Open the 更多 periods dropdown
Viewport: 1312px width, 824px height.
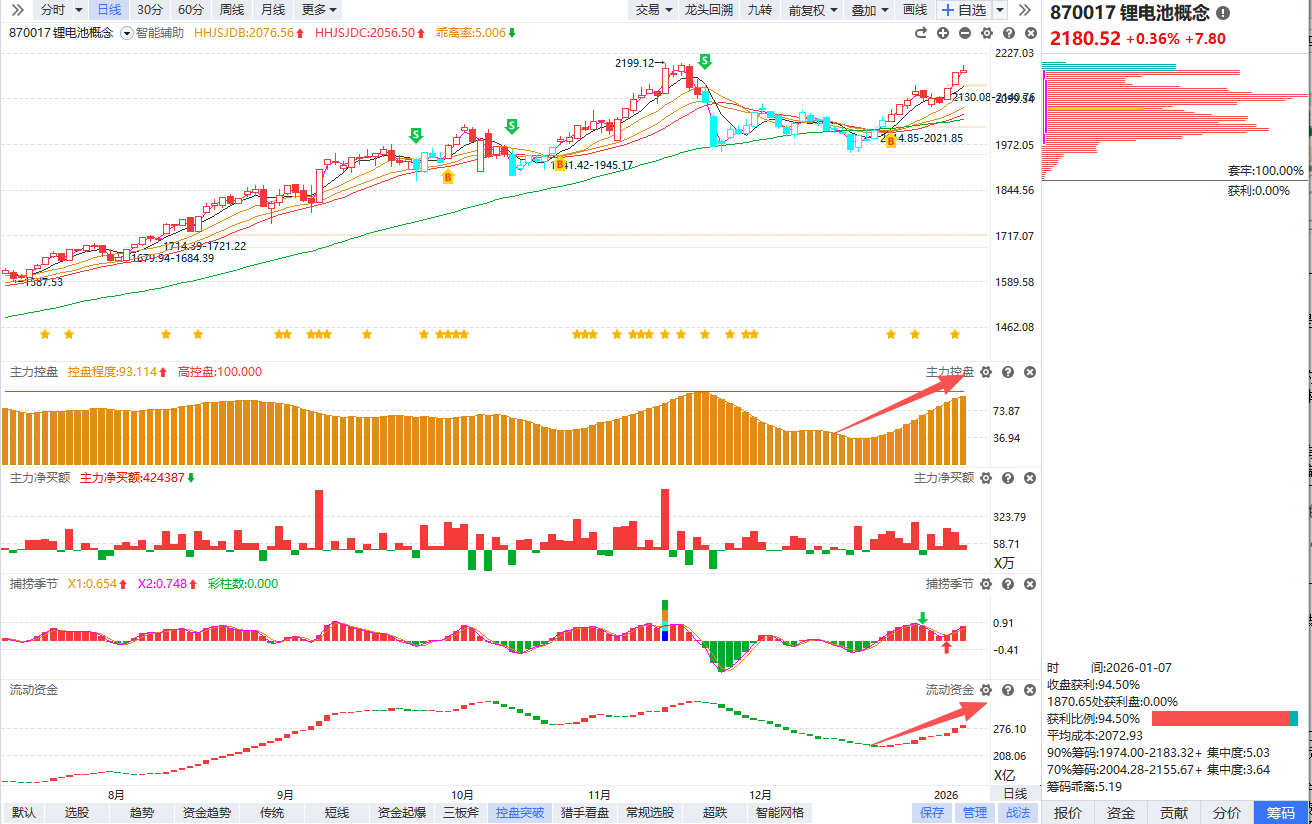319,10
